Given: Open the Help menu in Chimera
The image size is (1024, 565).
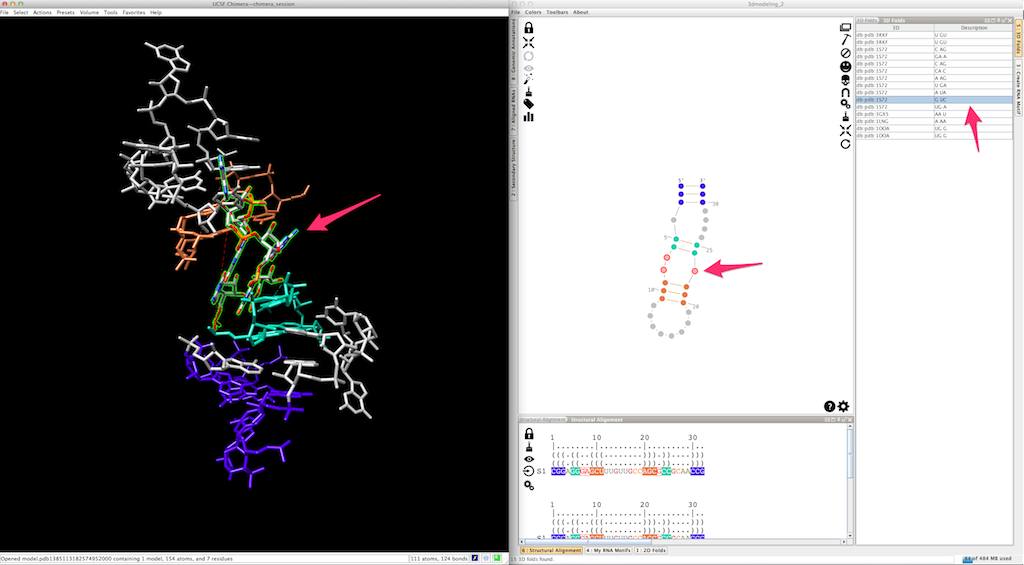Looking at the screenshot, I should [x=156, y=12].
